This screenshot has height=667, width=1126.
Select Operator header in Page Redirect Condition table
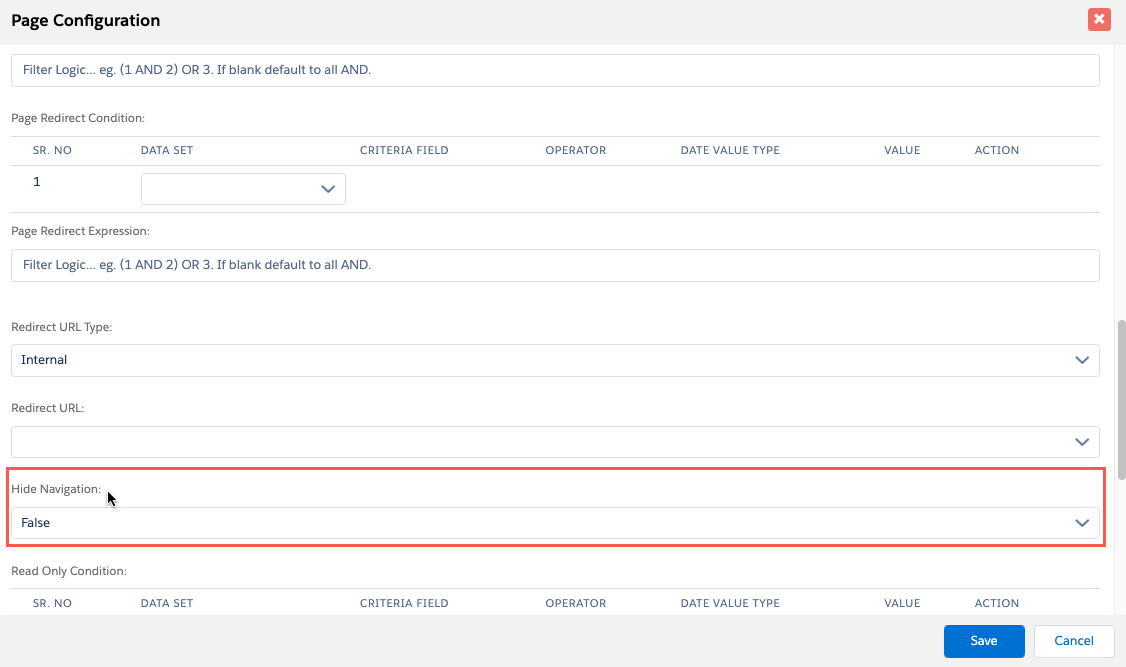[x=575, y=150]
